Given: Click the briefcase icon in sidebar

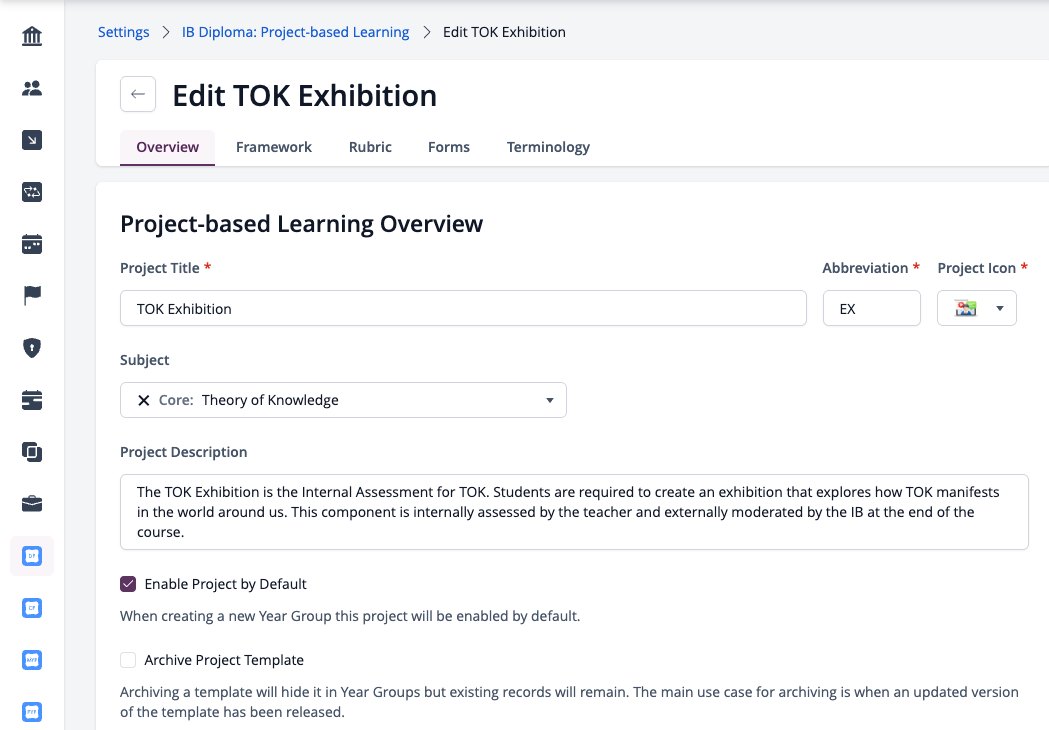Looking at the screenshot, I should 31,504.
